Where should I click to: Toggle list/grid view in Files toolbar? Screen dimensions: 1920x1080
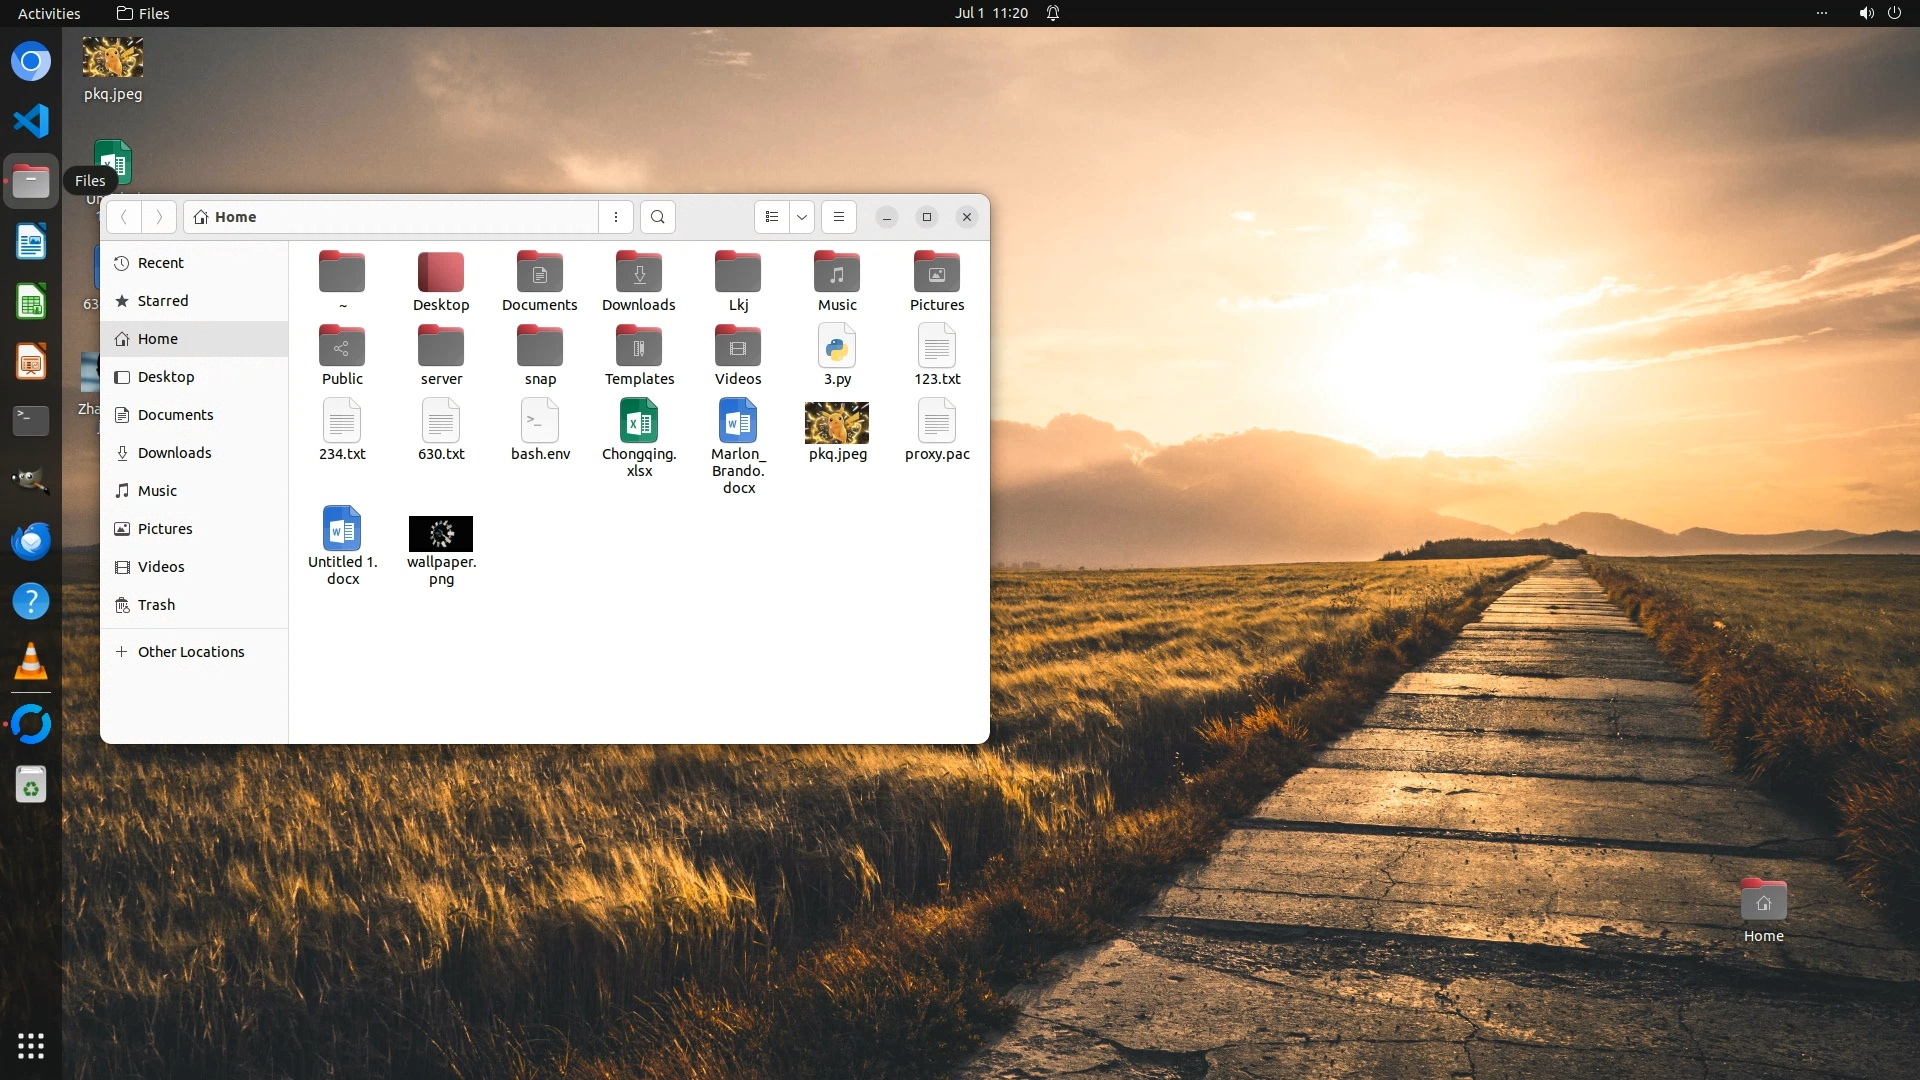coord(771,217)
